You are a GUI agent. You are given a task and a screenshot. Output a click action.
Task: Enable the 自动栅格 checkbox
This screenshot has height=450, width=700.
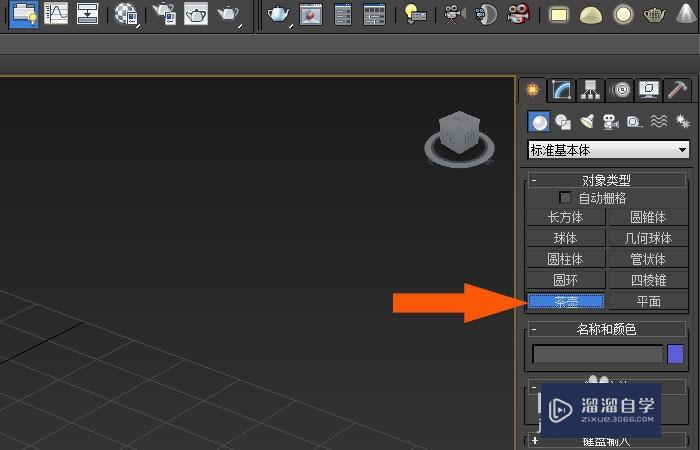[565, 198]
